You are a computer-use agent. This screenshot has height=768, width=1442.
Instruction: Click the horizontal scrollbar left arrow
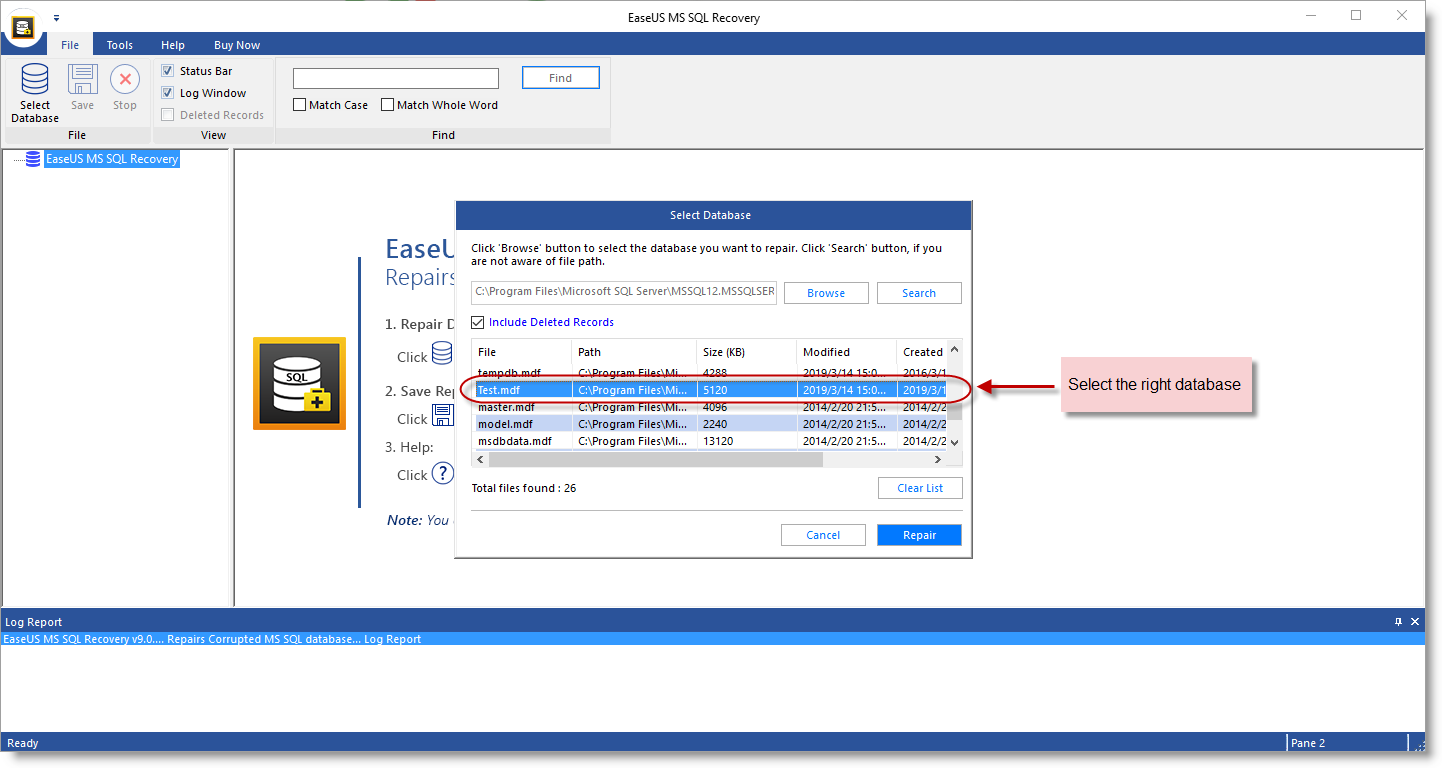(480, 460)
